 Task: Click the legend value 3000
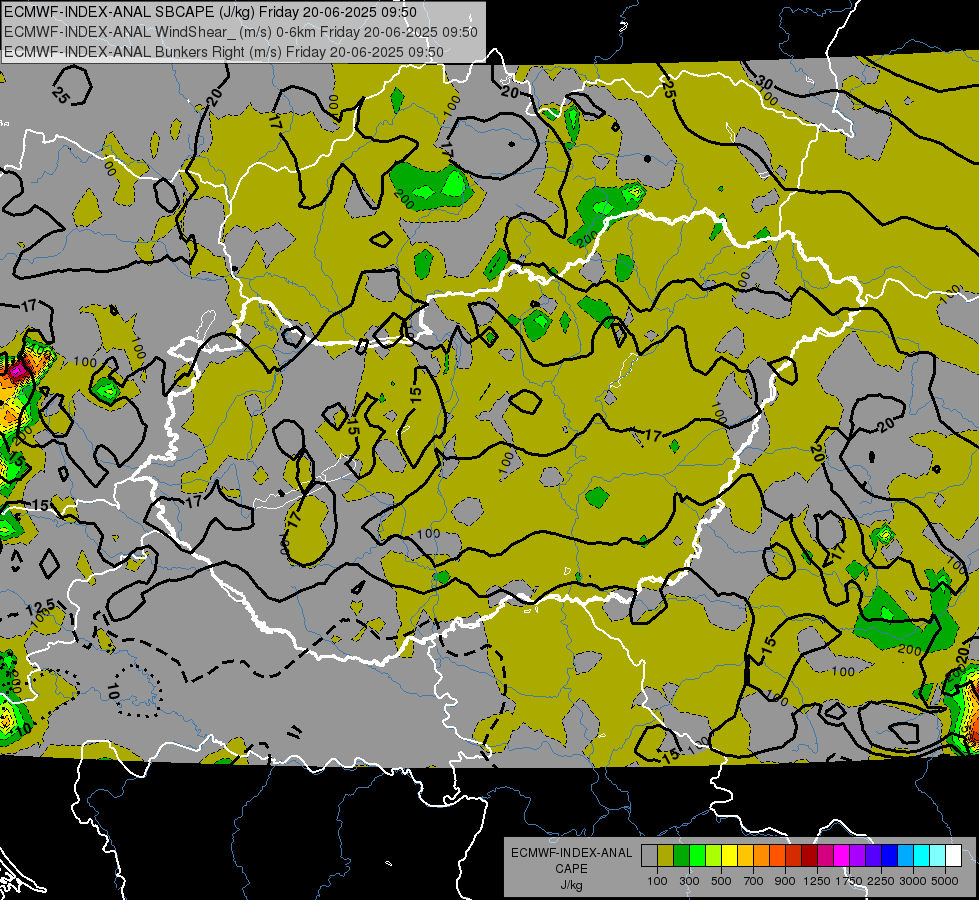(x=913, y=881)
